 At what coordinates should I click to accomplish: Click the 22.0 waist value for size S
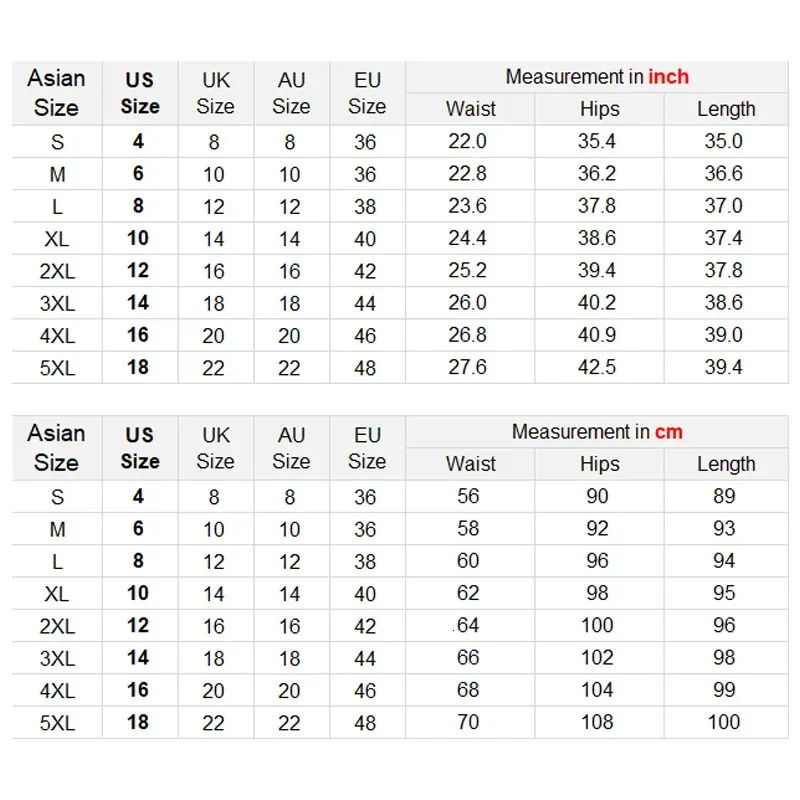(x=467, y=141)
